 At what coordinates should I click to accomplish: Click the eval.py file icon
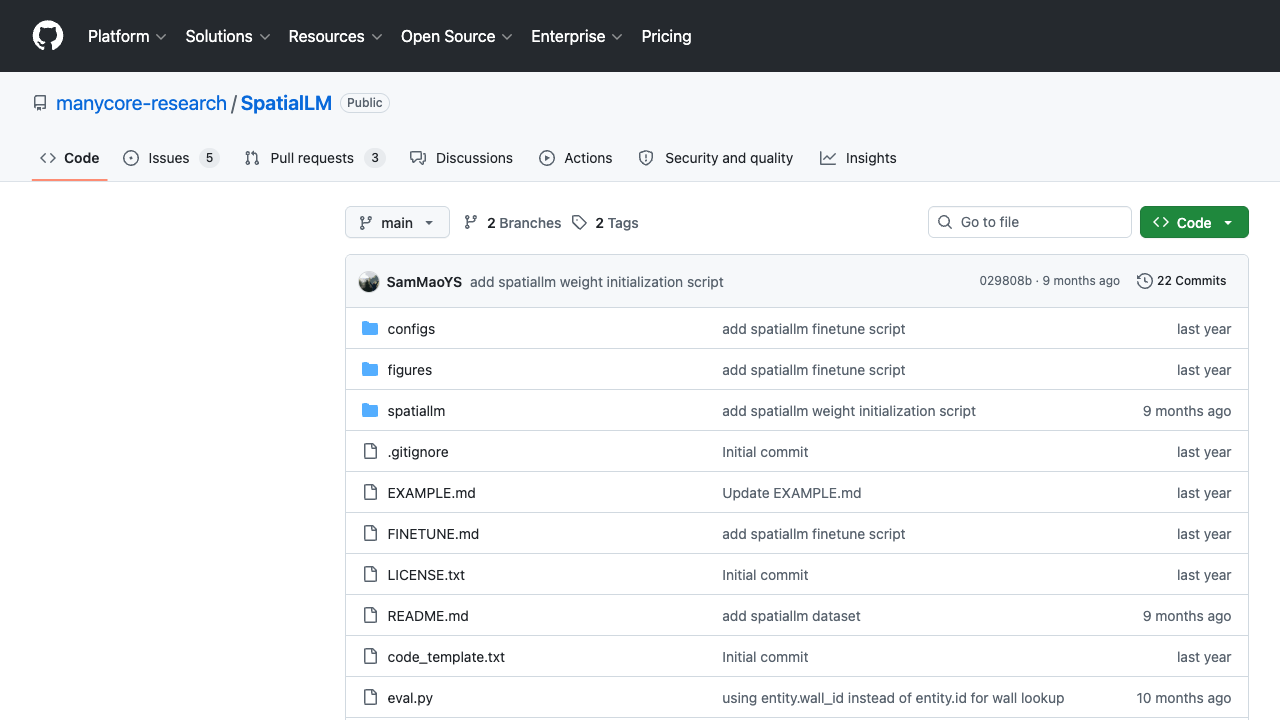point(370,698)
